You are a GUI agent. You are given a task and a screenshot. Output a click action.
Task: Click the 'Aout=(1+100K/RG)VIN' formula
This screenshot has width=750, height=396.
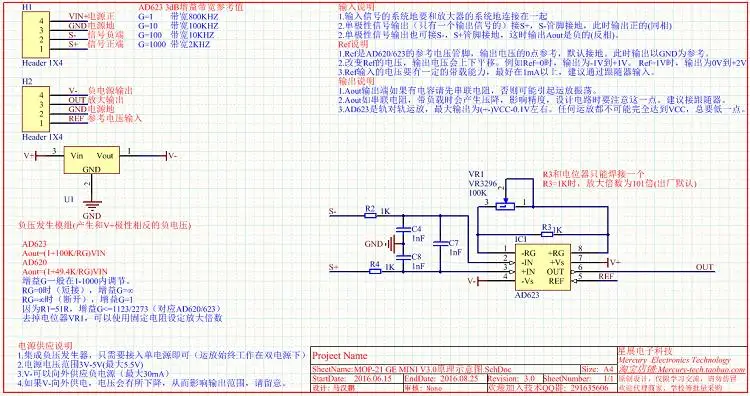click(x=64, y=253)
